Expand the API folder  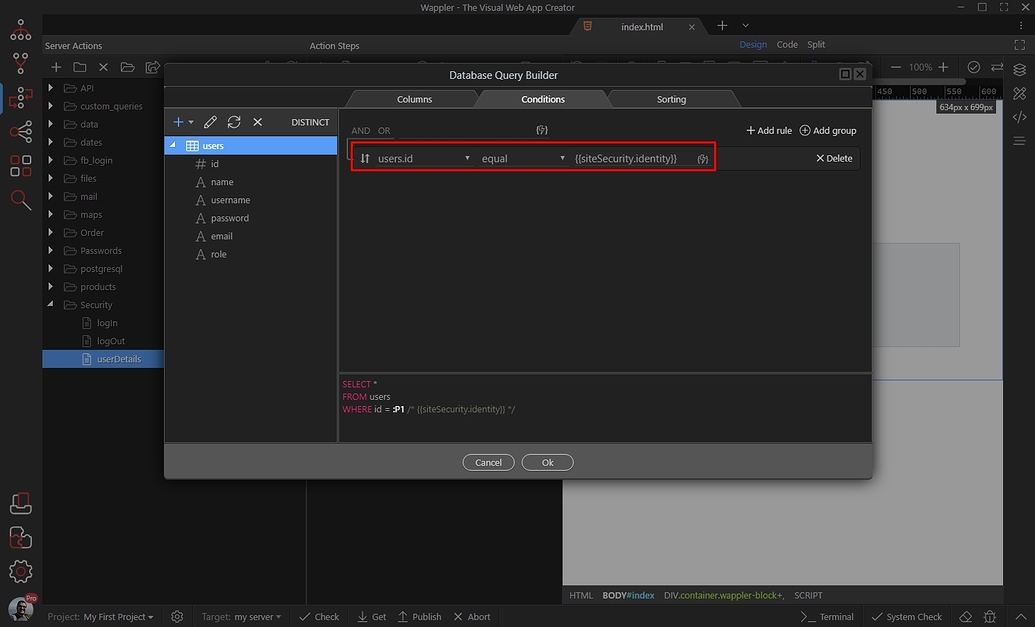pyautogui.click(x=51, y=88)
